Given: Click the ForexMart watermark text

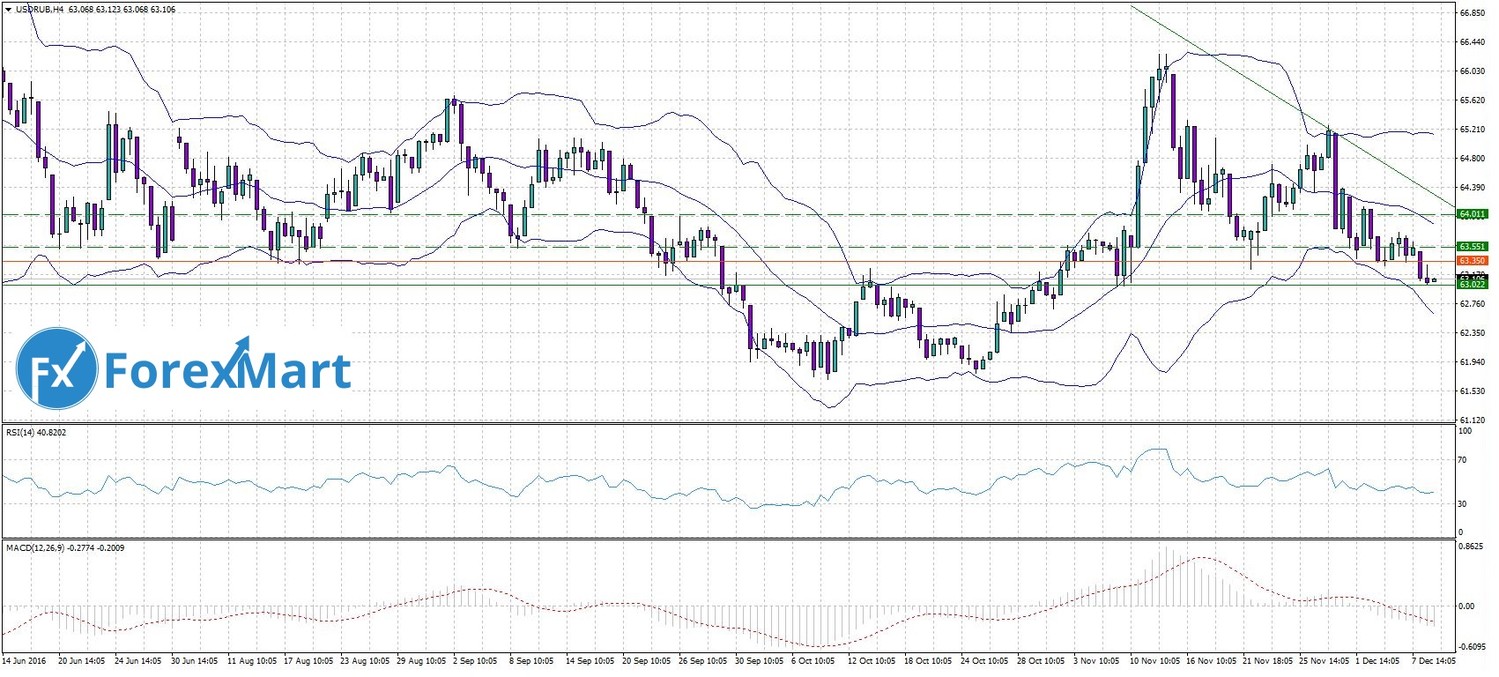Looking at the screenshot, I should (227, 370).
